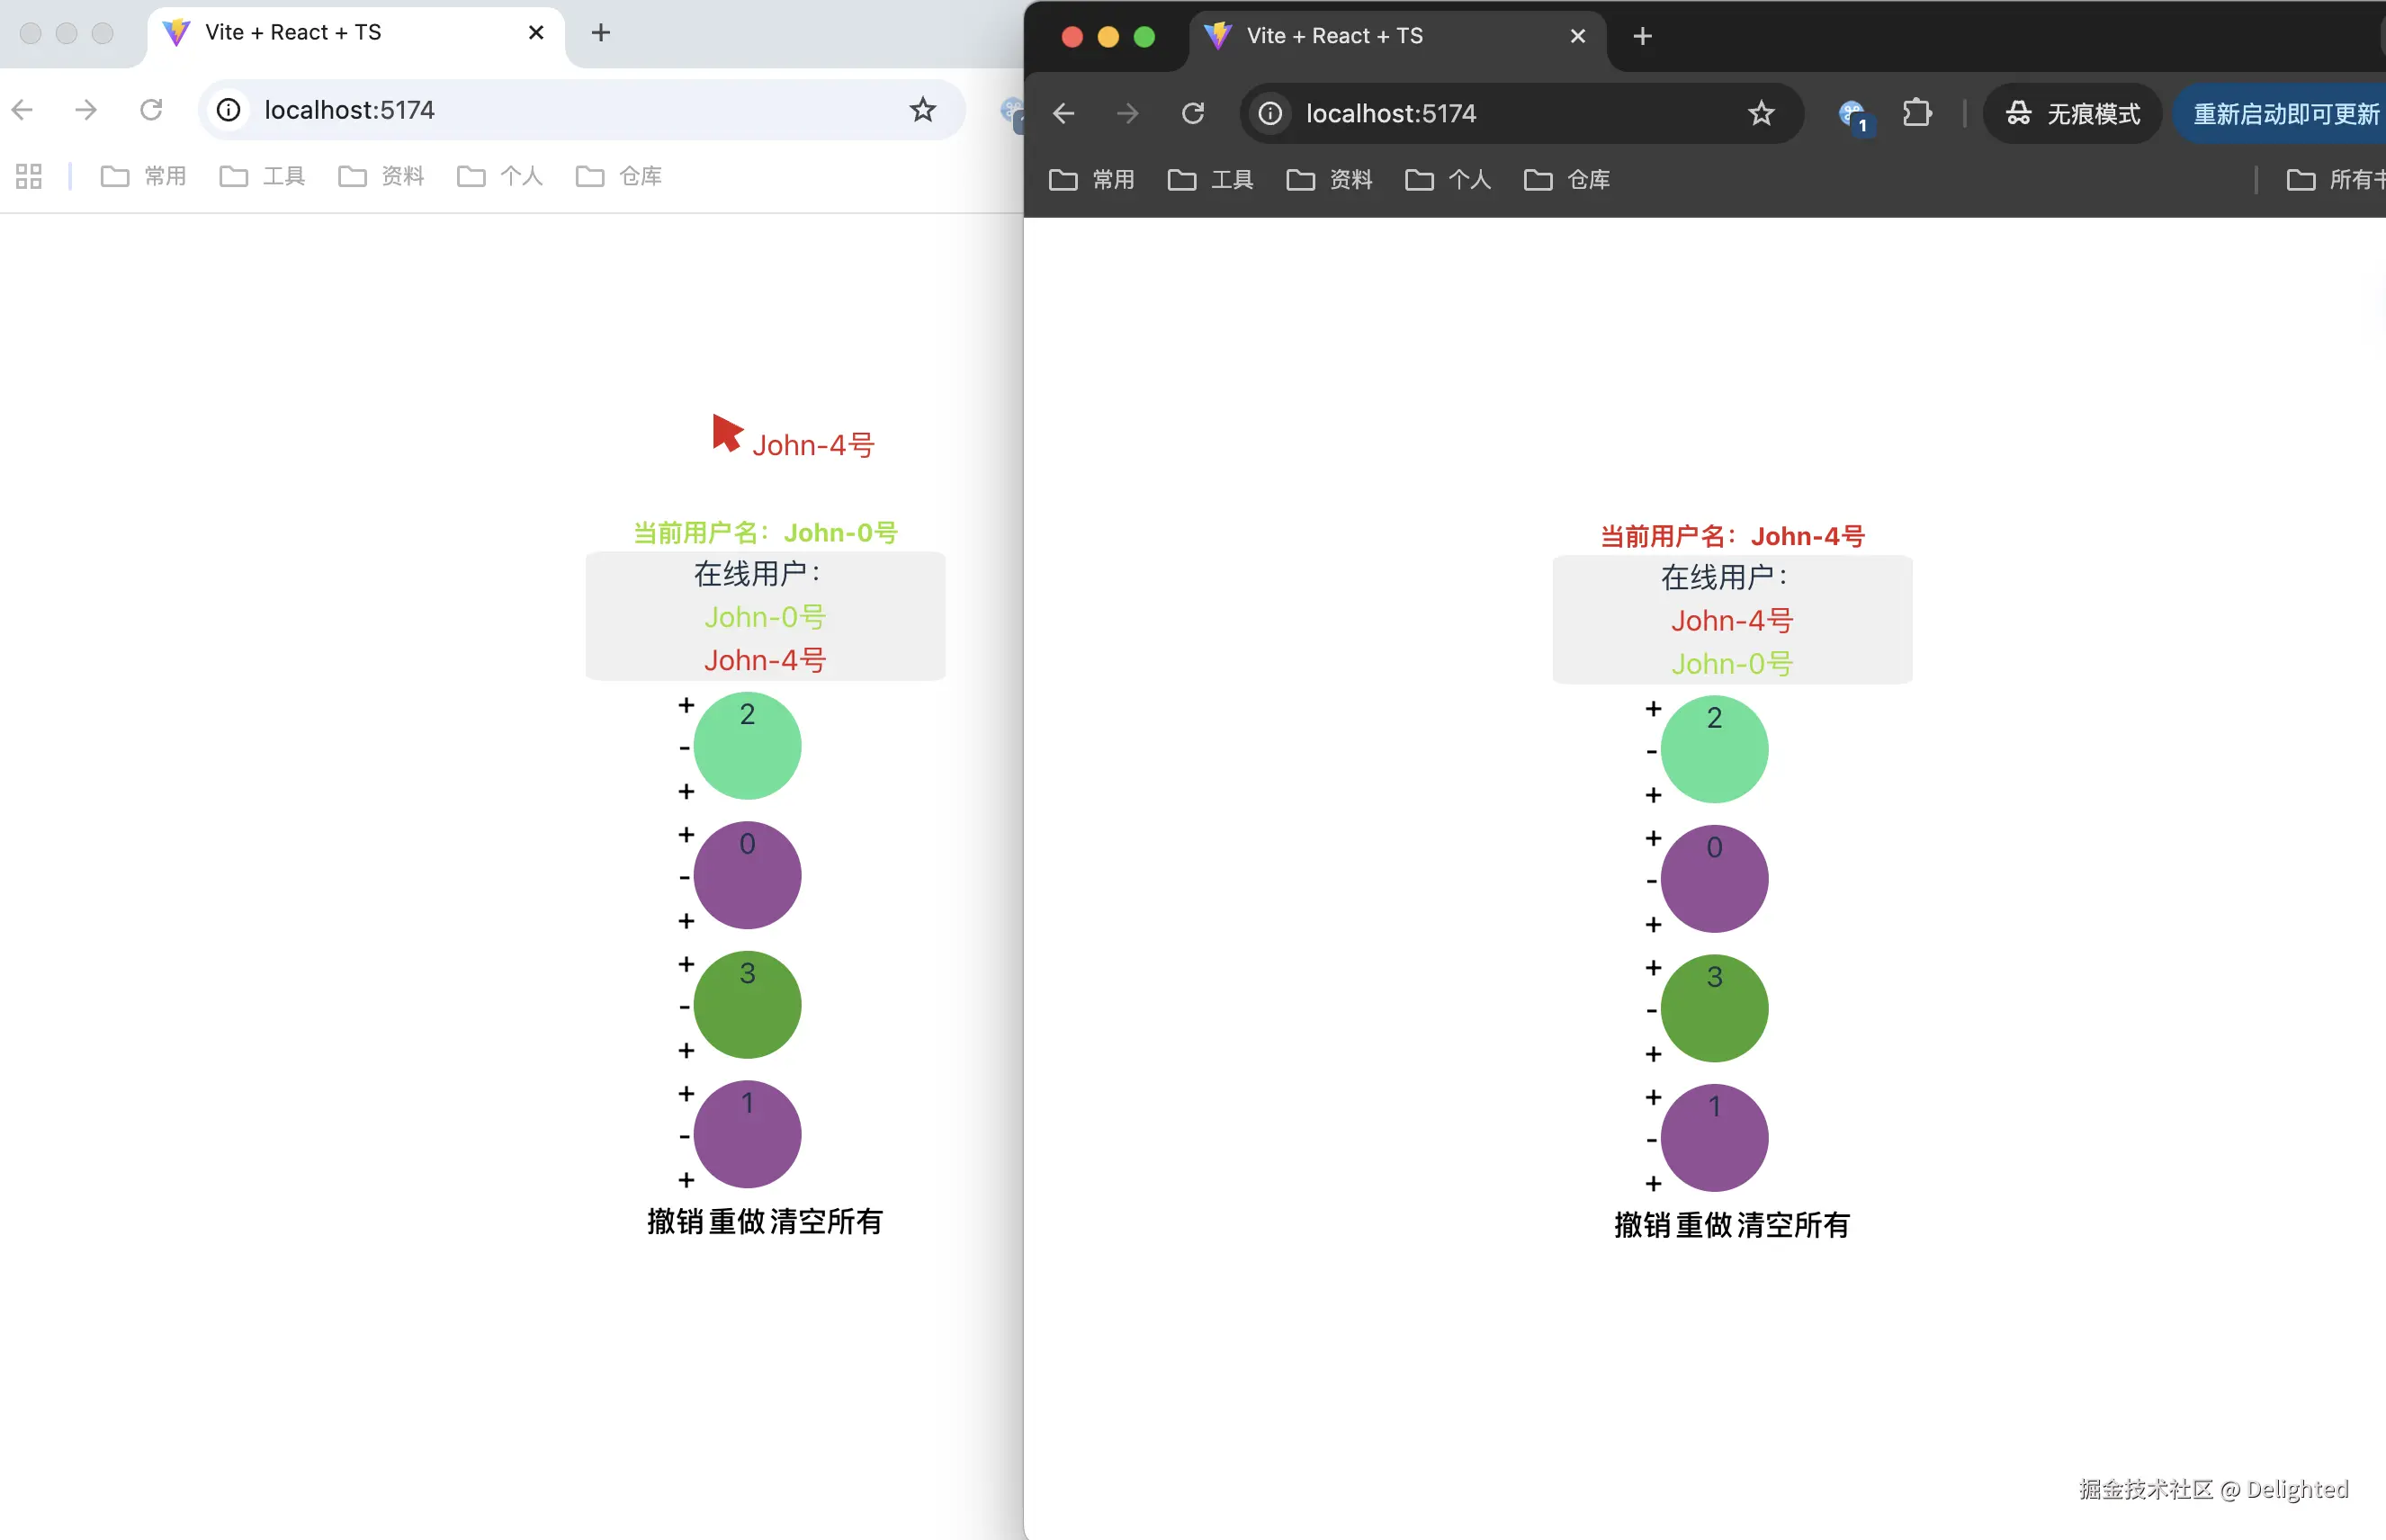The height and width of the screenshot is (1540, 2386).
Task: Click the forward navigation arrow in the dark window
Action: 1127,113
